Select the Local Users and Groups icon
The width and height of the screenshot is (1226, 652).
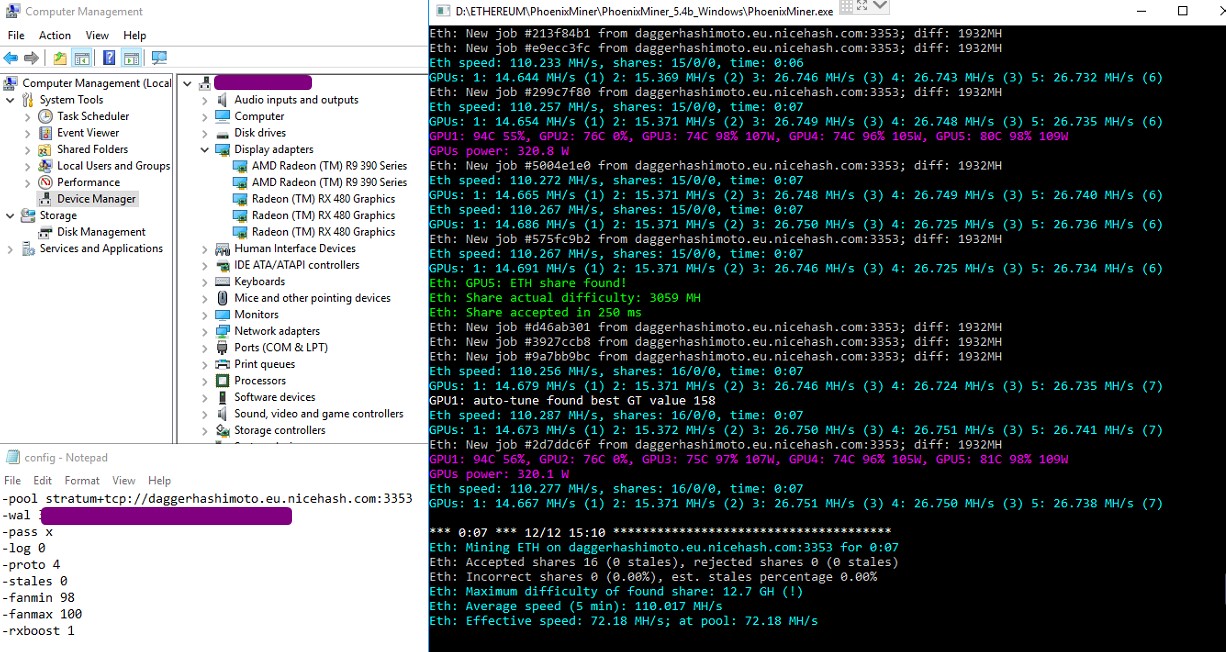pyautogui.click(x=46, y=166)
